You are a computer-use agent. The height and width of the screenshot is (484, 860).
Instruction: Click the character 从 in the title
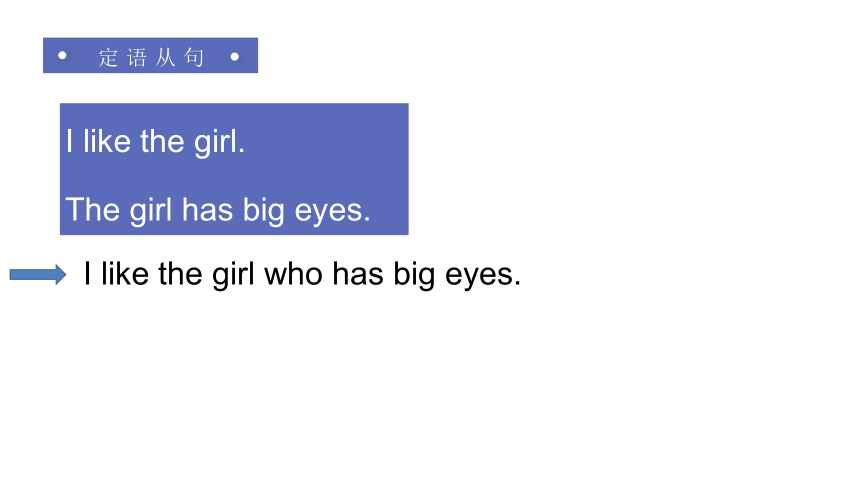(165, 57)
